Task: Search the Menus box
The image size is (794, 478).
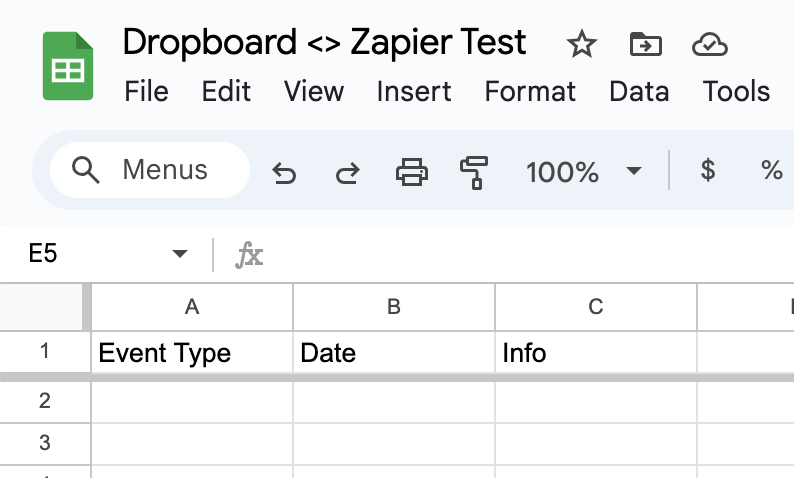Action: click(x=150, y=170)
